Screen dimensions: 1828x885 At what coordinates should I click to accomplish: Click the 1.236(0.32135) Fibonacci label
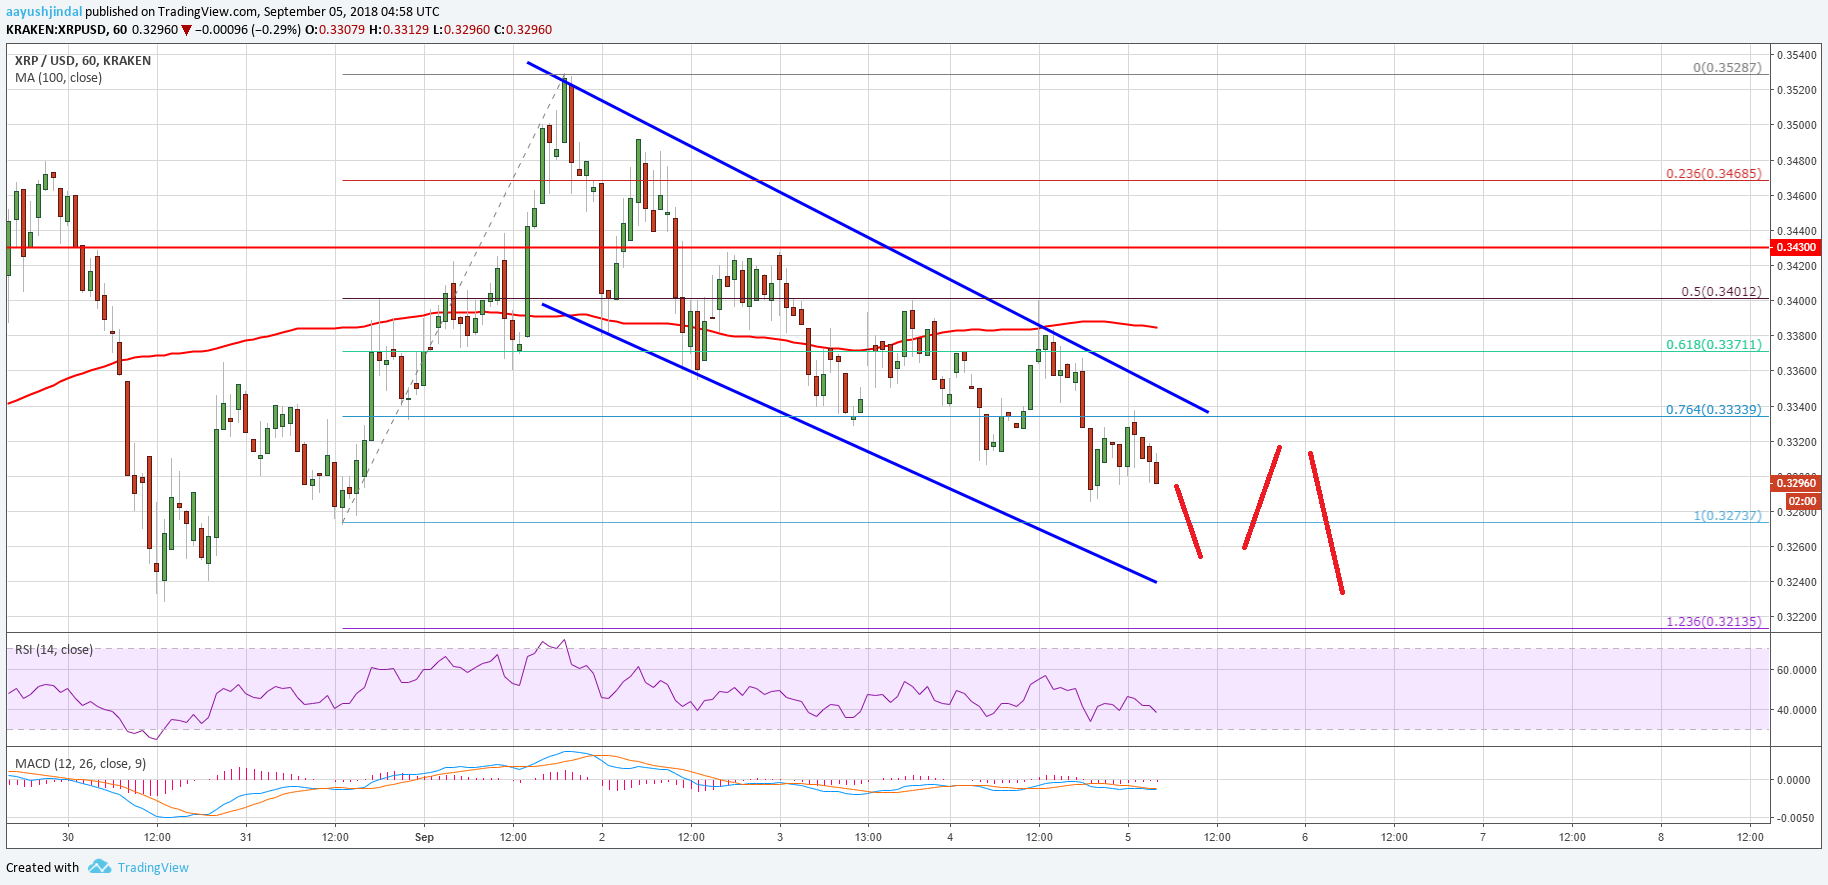tap(1714, 622)
